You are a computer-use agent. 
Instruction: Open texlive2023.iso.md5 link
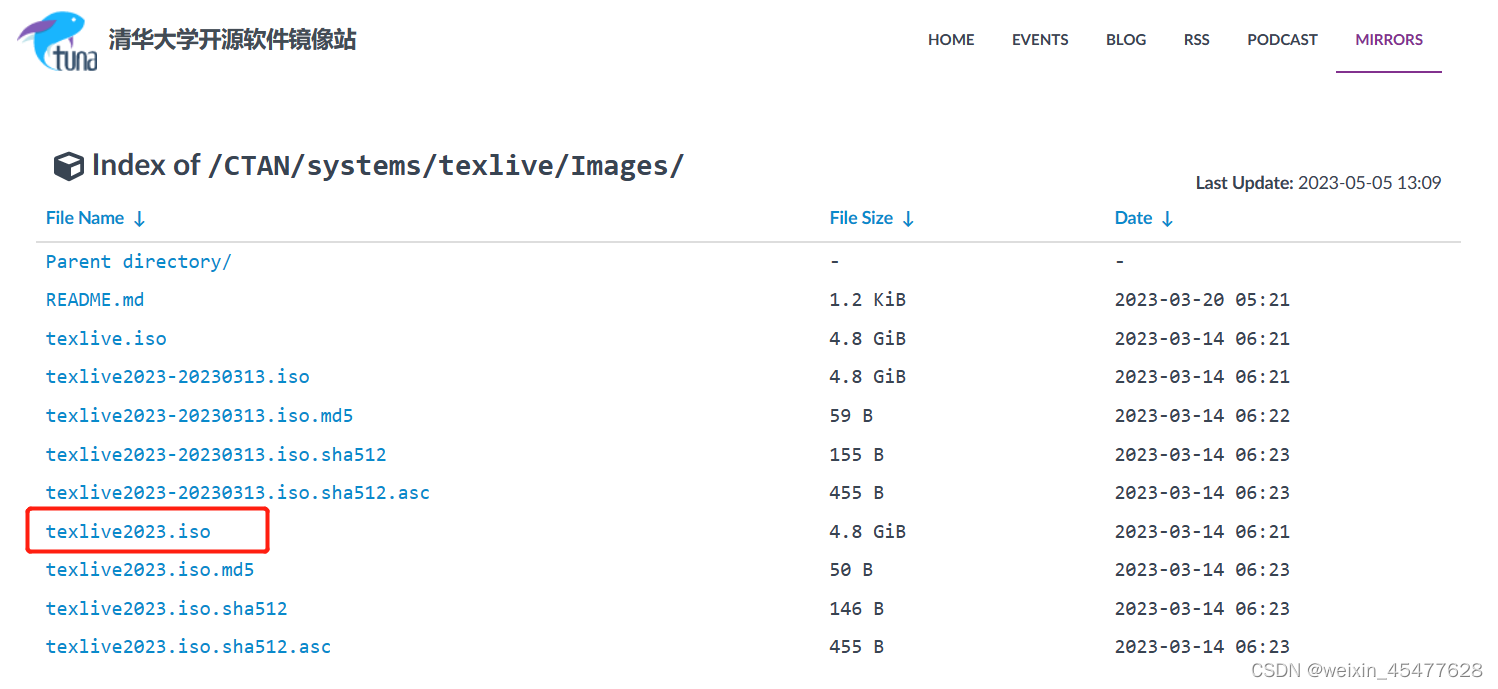[150, 570]
